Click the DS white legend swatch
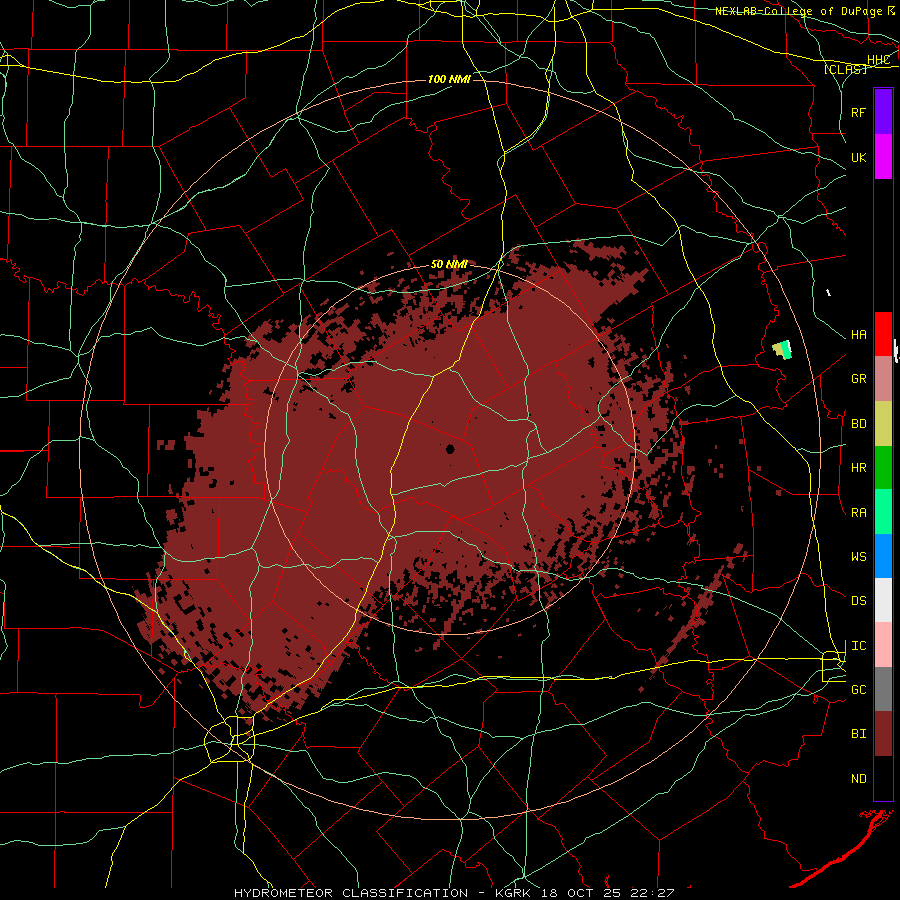 pyautogui.click(x=883, y=600)
